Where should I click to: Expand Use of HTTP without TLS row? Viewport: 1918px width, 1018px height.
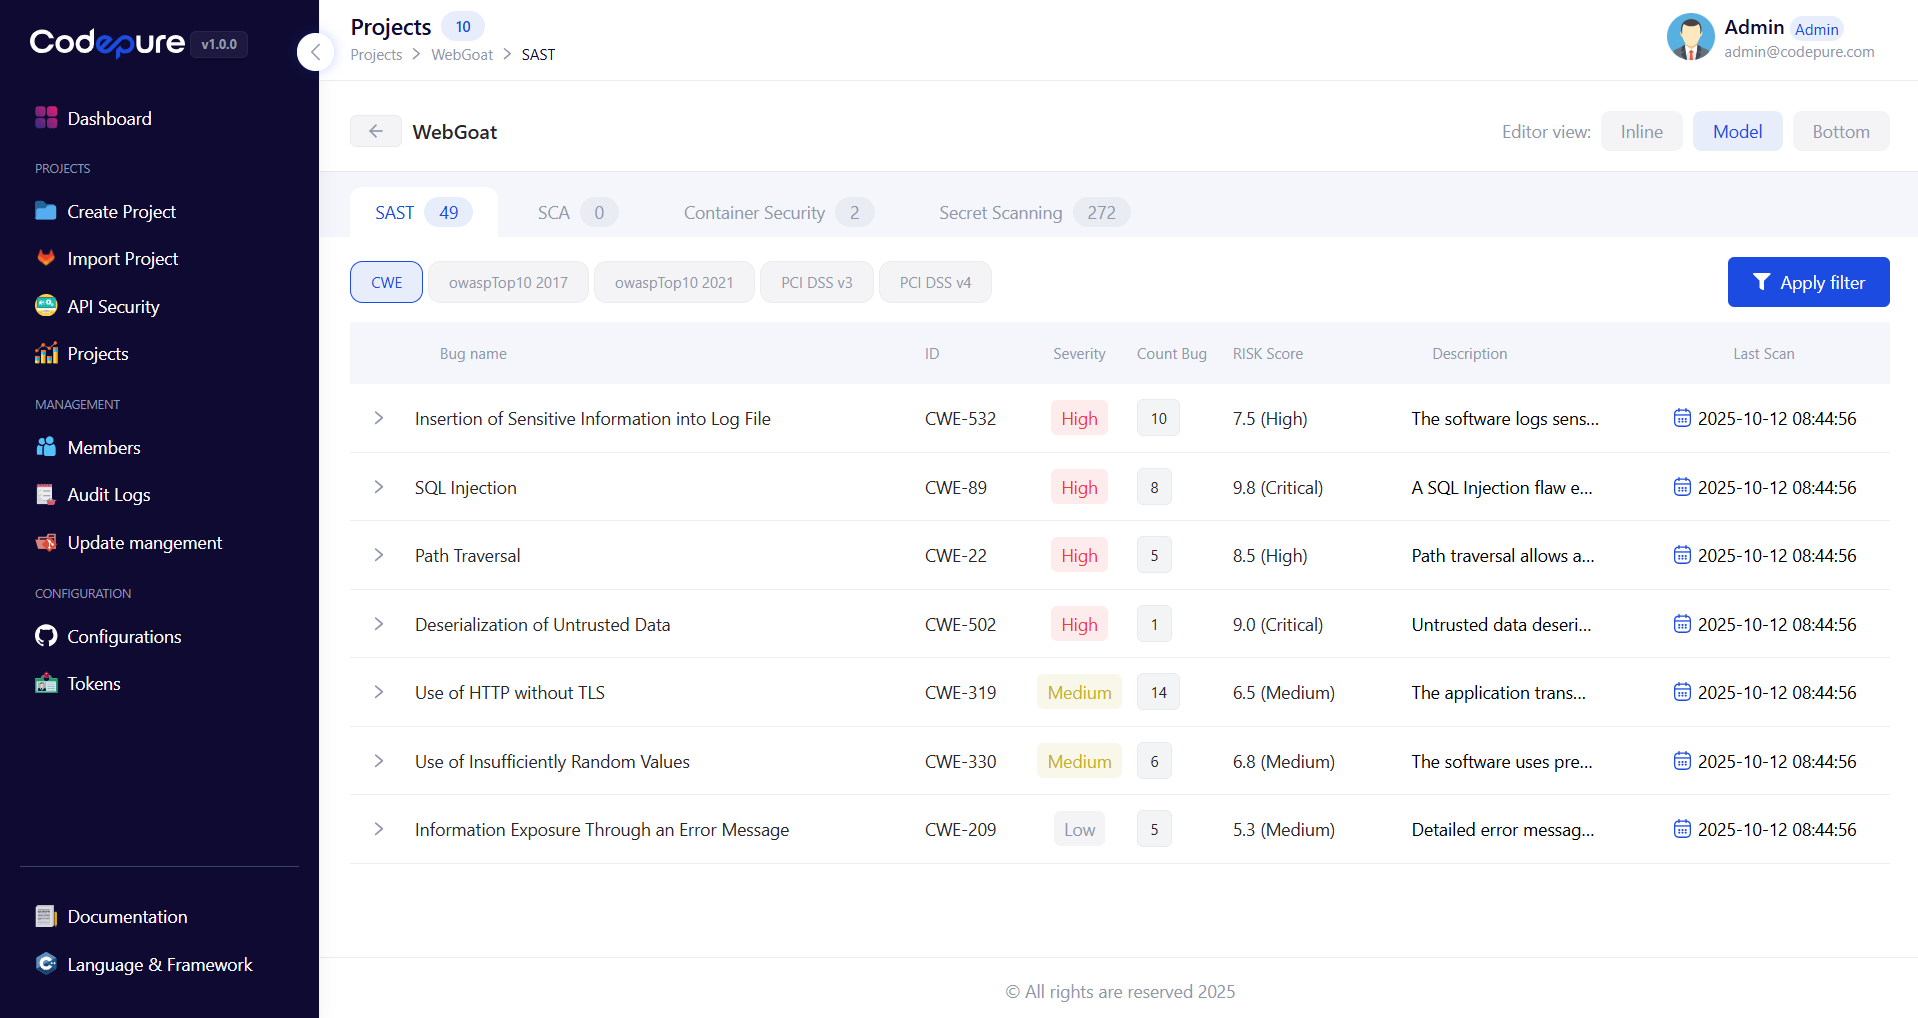(x=379, y=692)
